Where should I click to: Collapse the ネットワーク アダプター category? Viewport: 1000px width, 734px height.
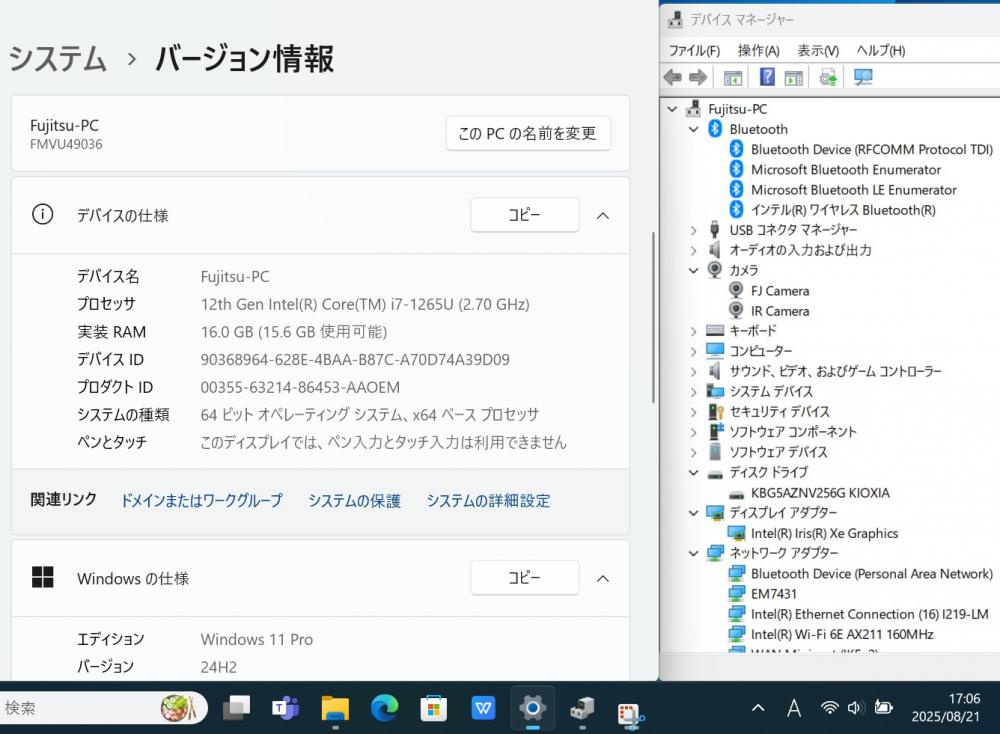pyautogui.click(x=694, y=554)
